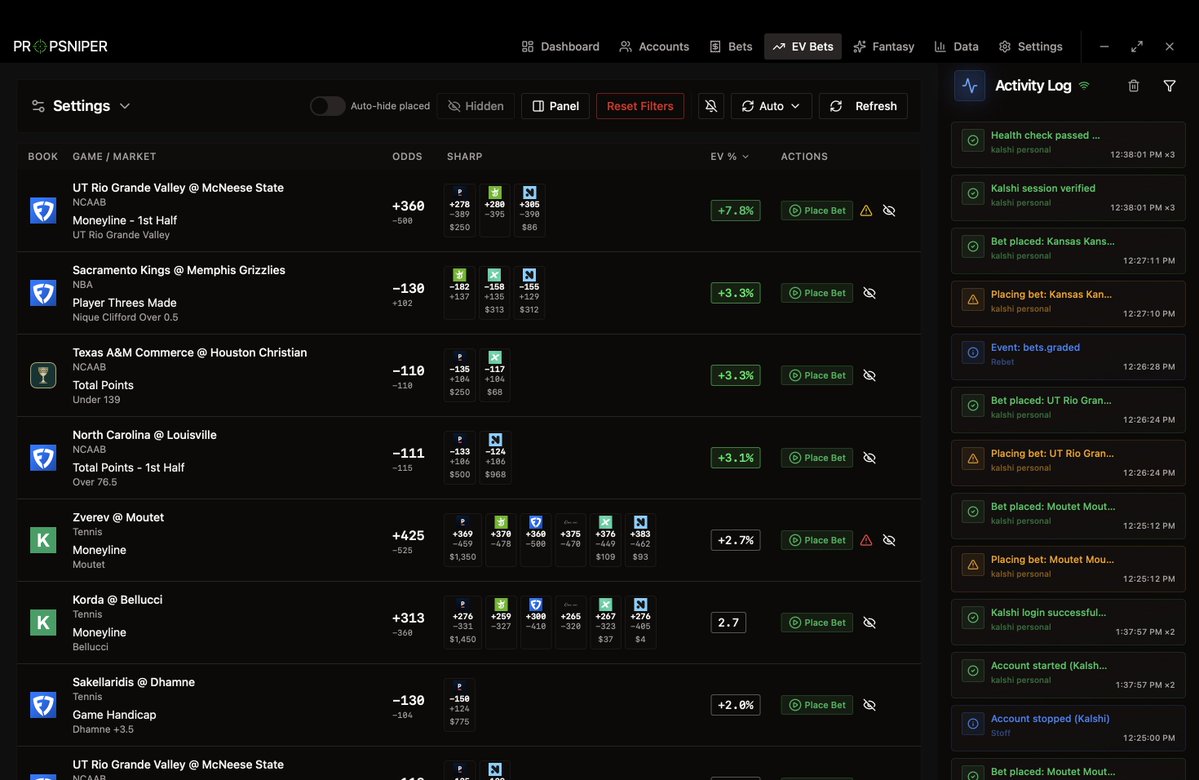Open the side Panel
1199x780 pixels.
tap(555, 106)
